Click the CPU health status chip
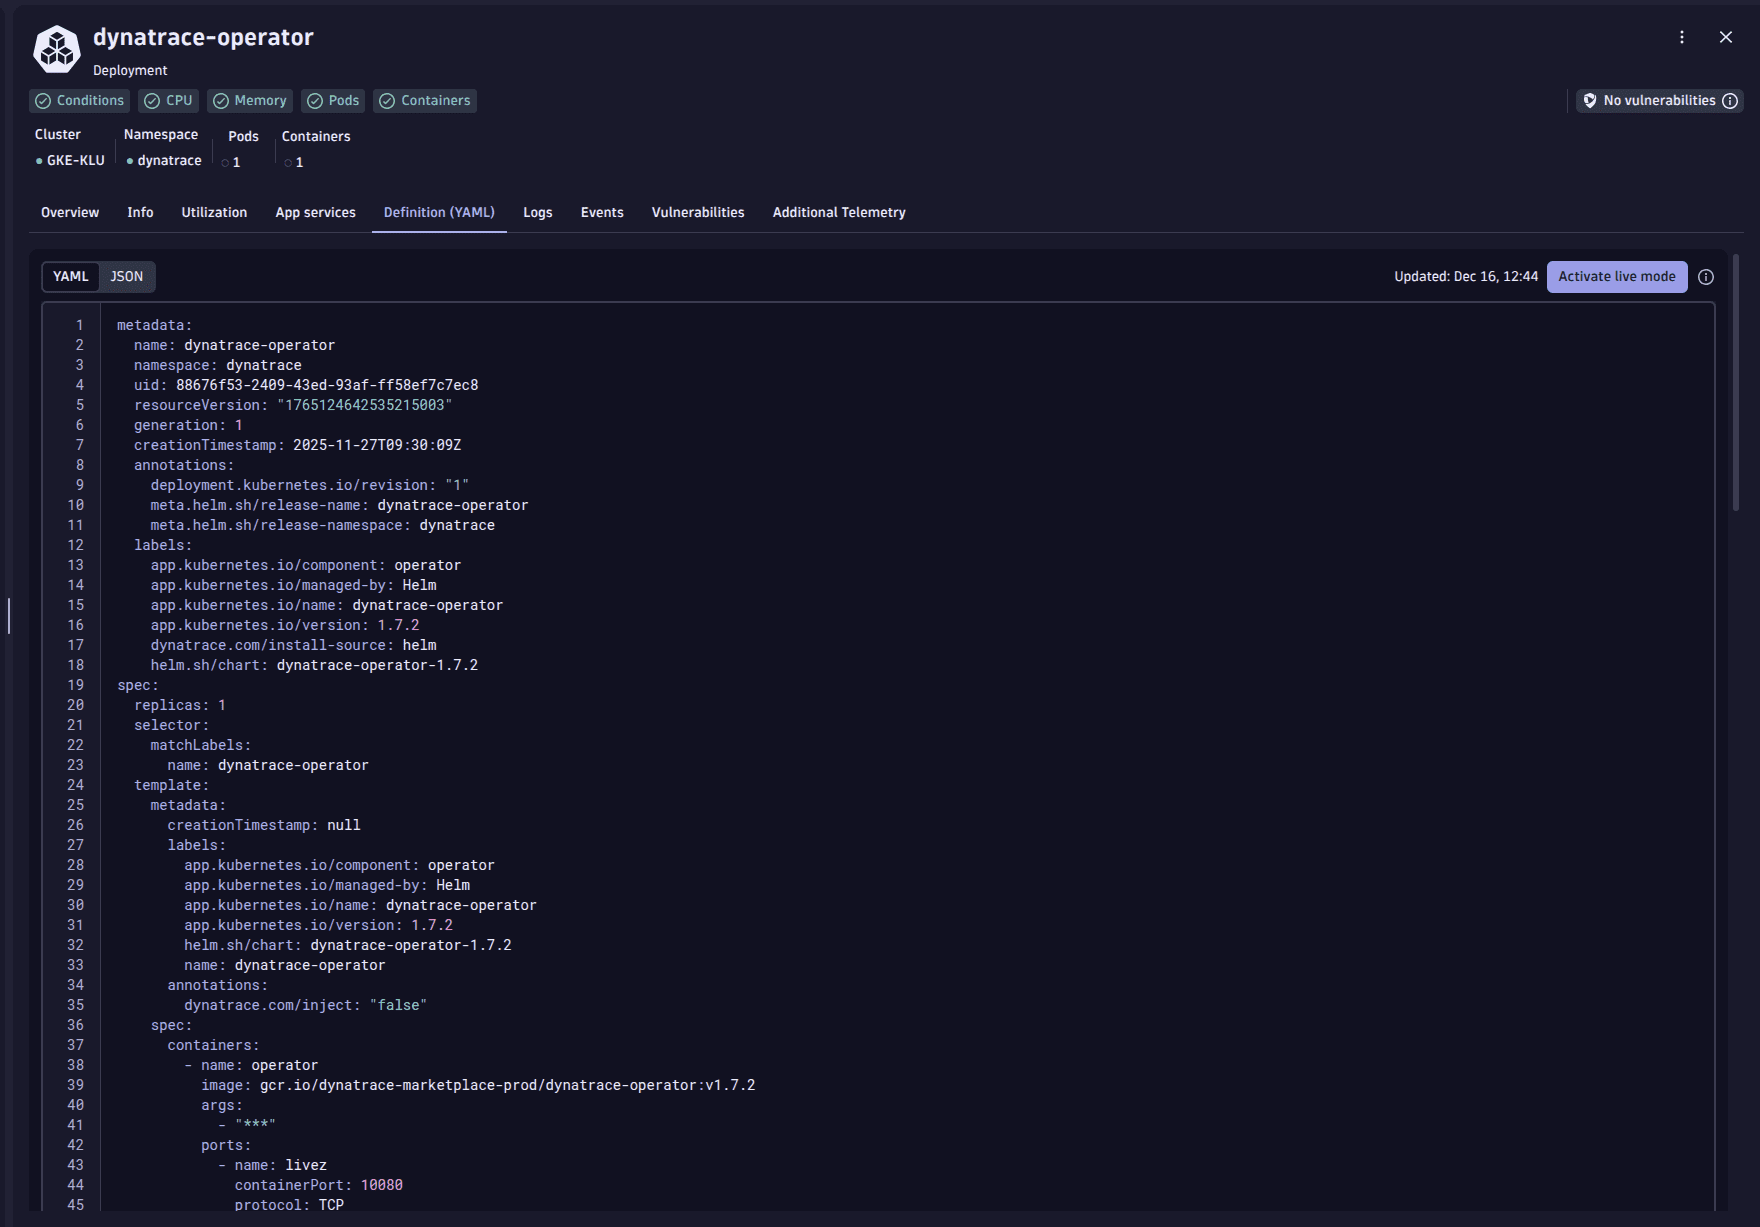 pyautogui.click(x=168, y=101)
